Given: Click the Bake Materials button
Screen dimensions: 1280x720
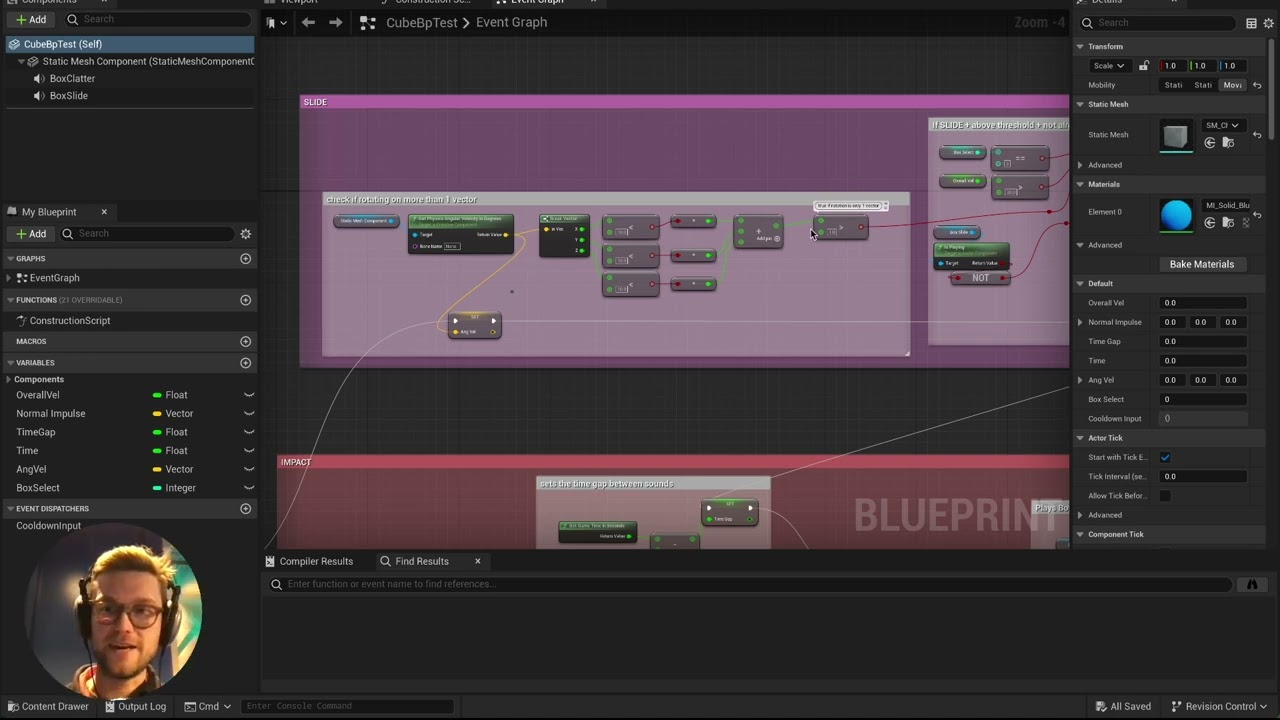Looking at the screenshot, I should (x=1202, y=264).
